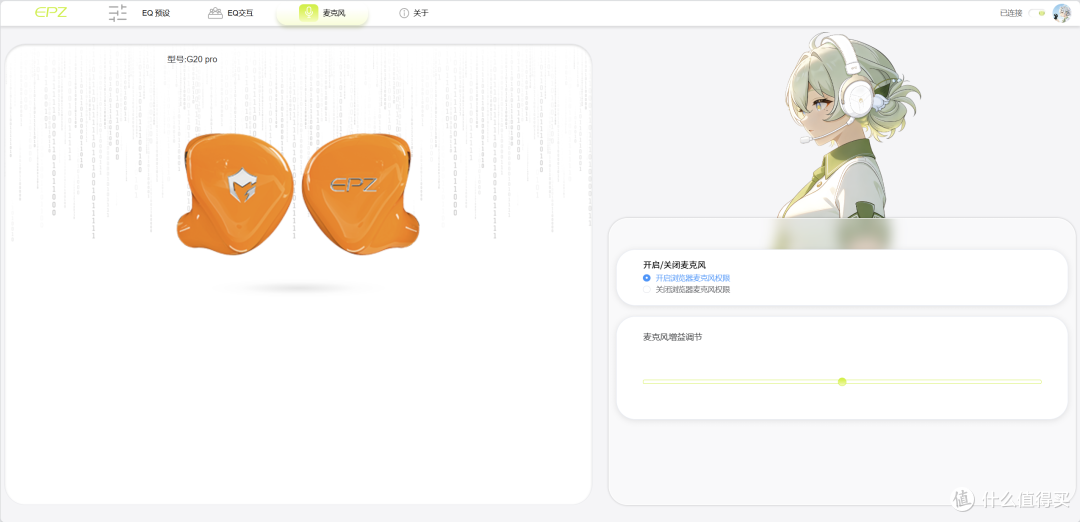The width and height of the screenshot is (1080, 522).
Task: Click the 关于 info circle icon
Action: pos(404,13)
